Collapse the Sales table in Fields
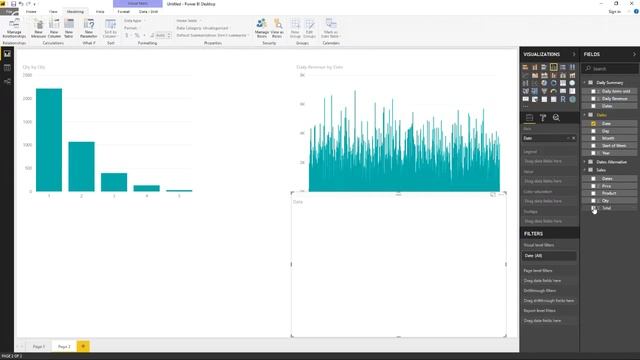This screenshot has height=360, width=640. click(x=584, y=170)
